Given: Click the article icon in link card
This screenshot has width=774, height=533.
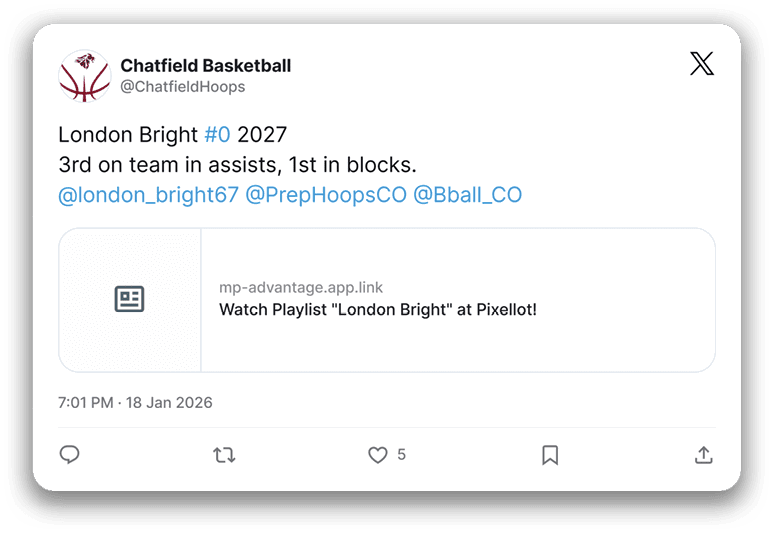Looking at the screenshot, I should coord(130,299).
